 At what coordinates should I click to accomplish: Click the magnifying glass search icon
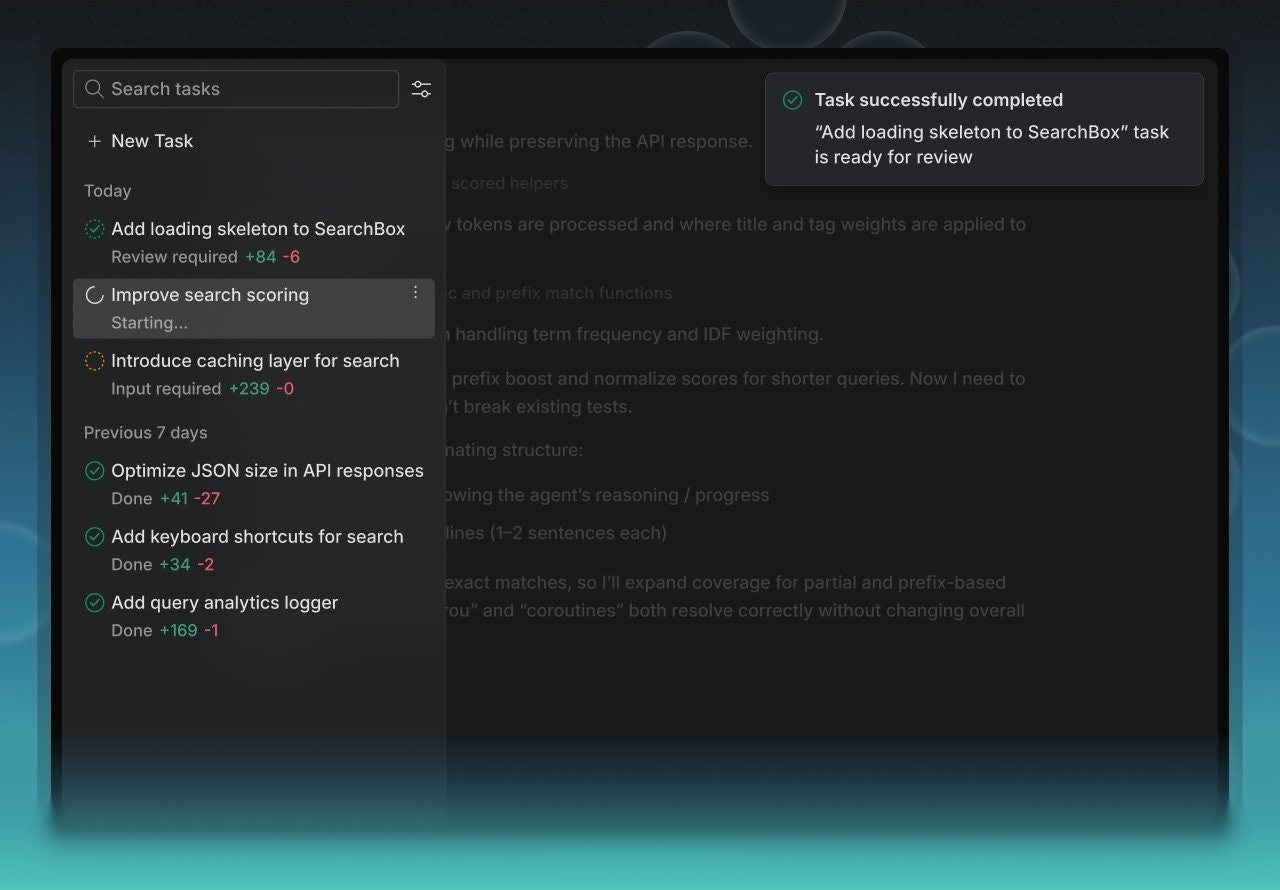coord(93,88)
